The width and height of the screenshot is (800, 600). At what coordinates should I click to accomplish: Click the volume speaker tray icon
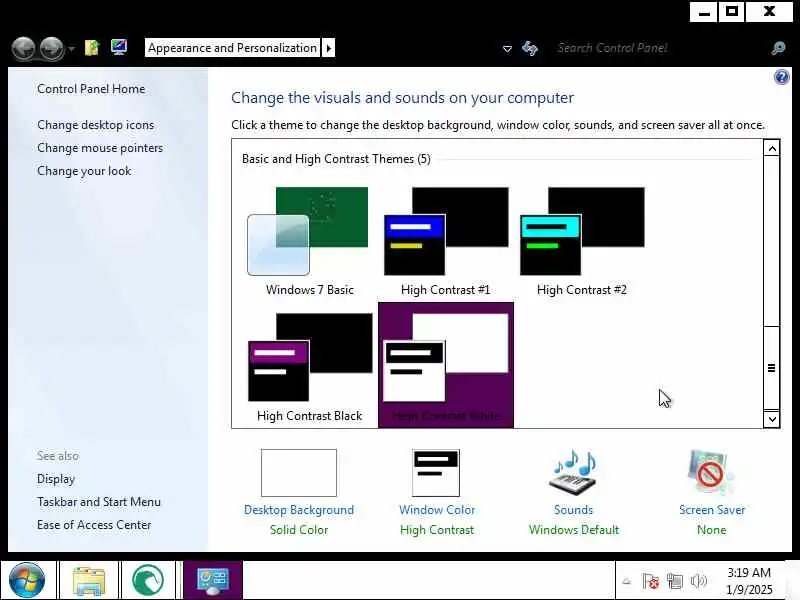tap(698, 581)
